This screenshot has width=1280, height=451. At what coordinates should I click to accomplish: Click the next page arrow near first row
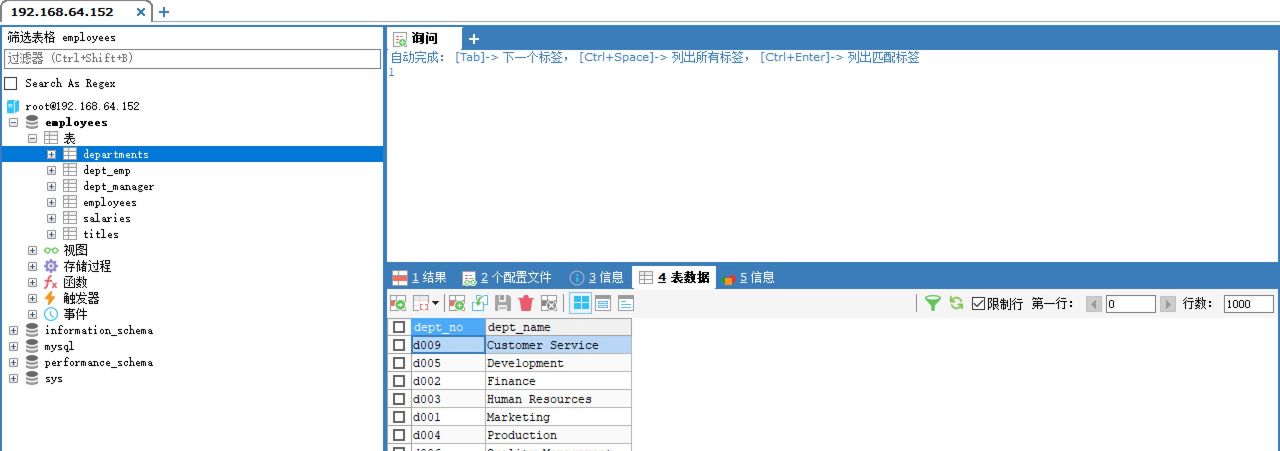coord(1168,304)
